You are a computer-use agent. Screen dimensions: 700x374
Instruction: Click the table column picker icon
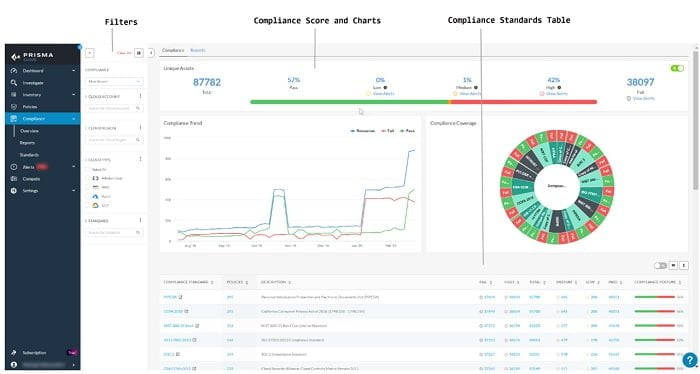point(673,265)
